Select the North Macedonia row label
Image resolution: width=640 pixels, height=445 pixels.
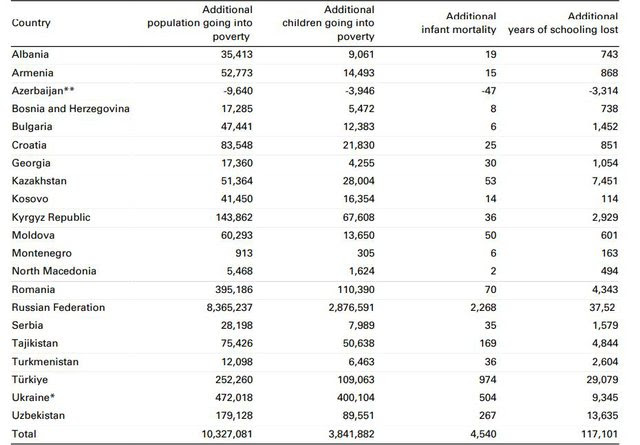pos(54,271)
